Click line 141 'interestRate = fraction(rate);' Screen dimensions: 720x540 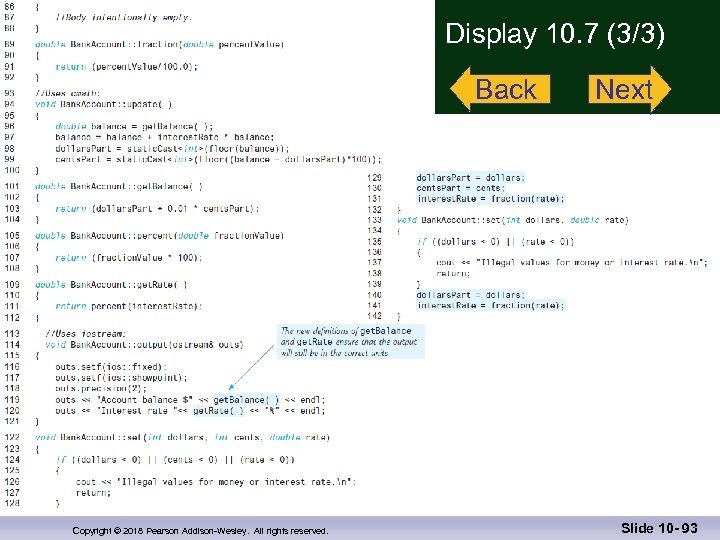[490, 305]
